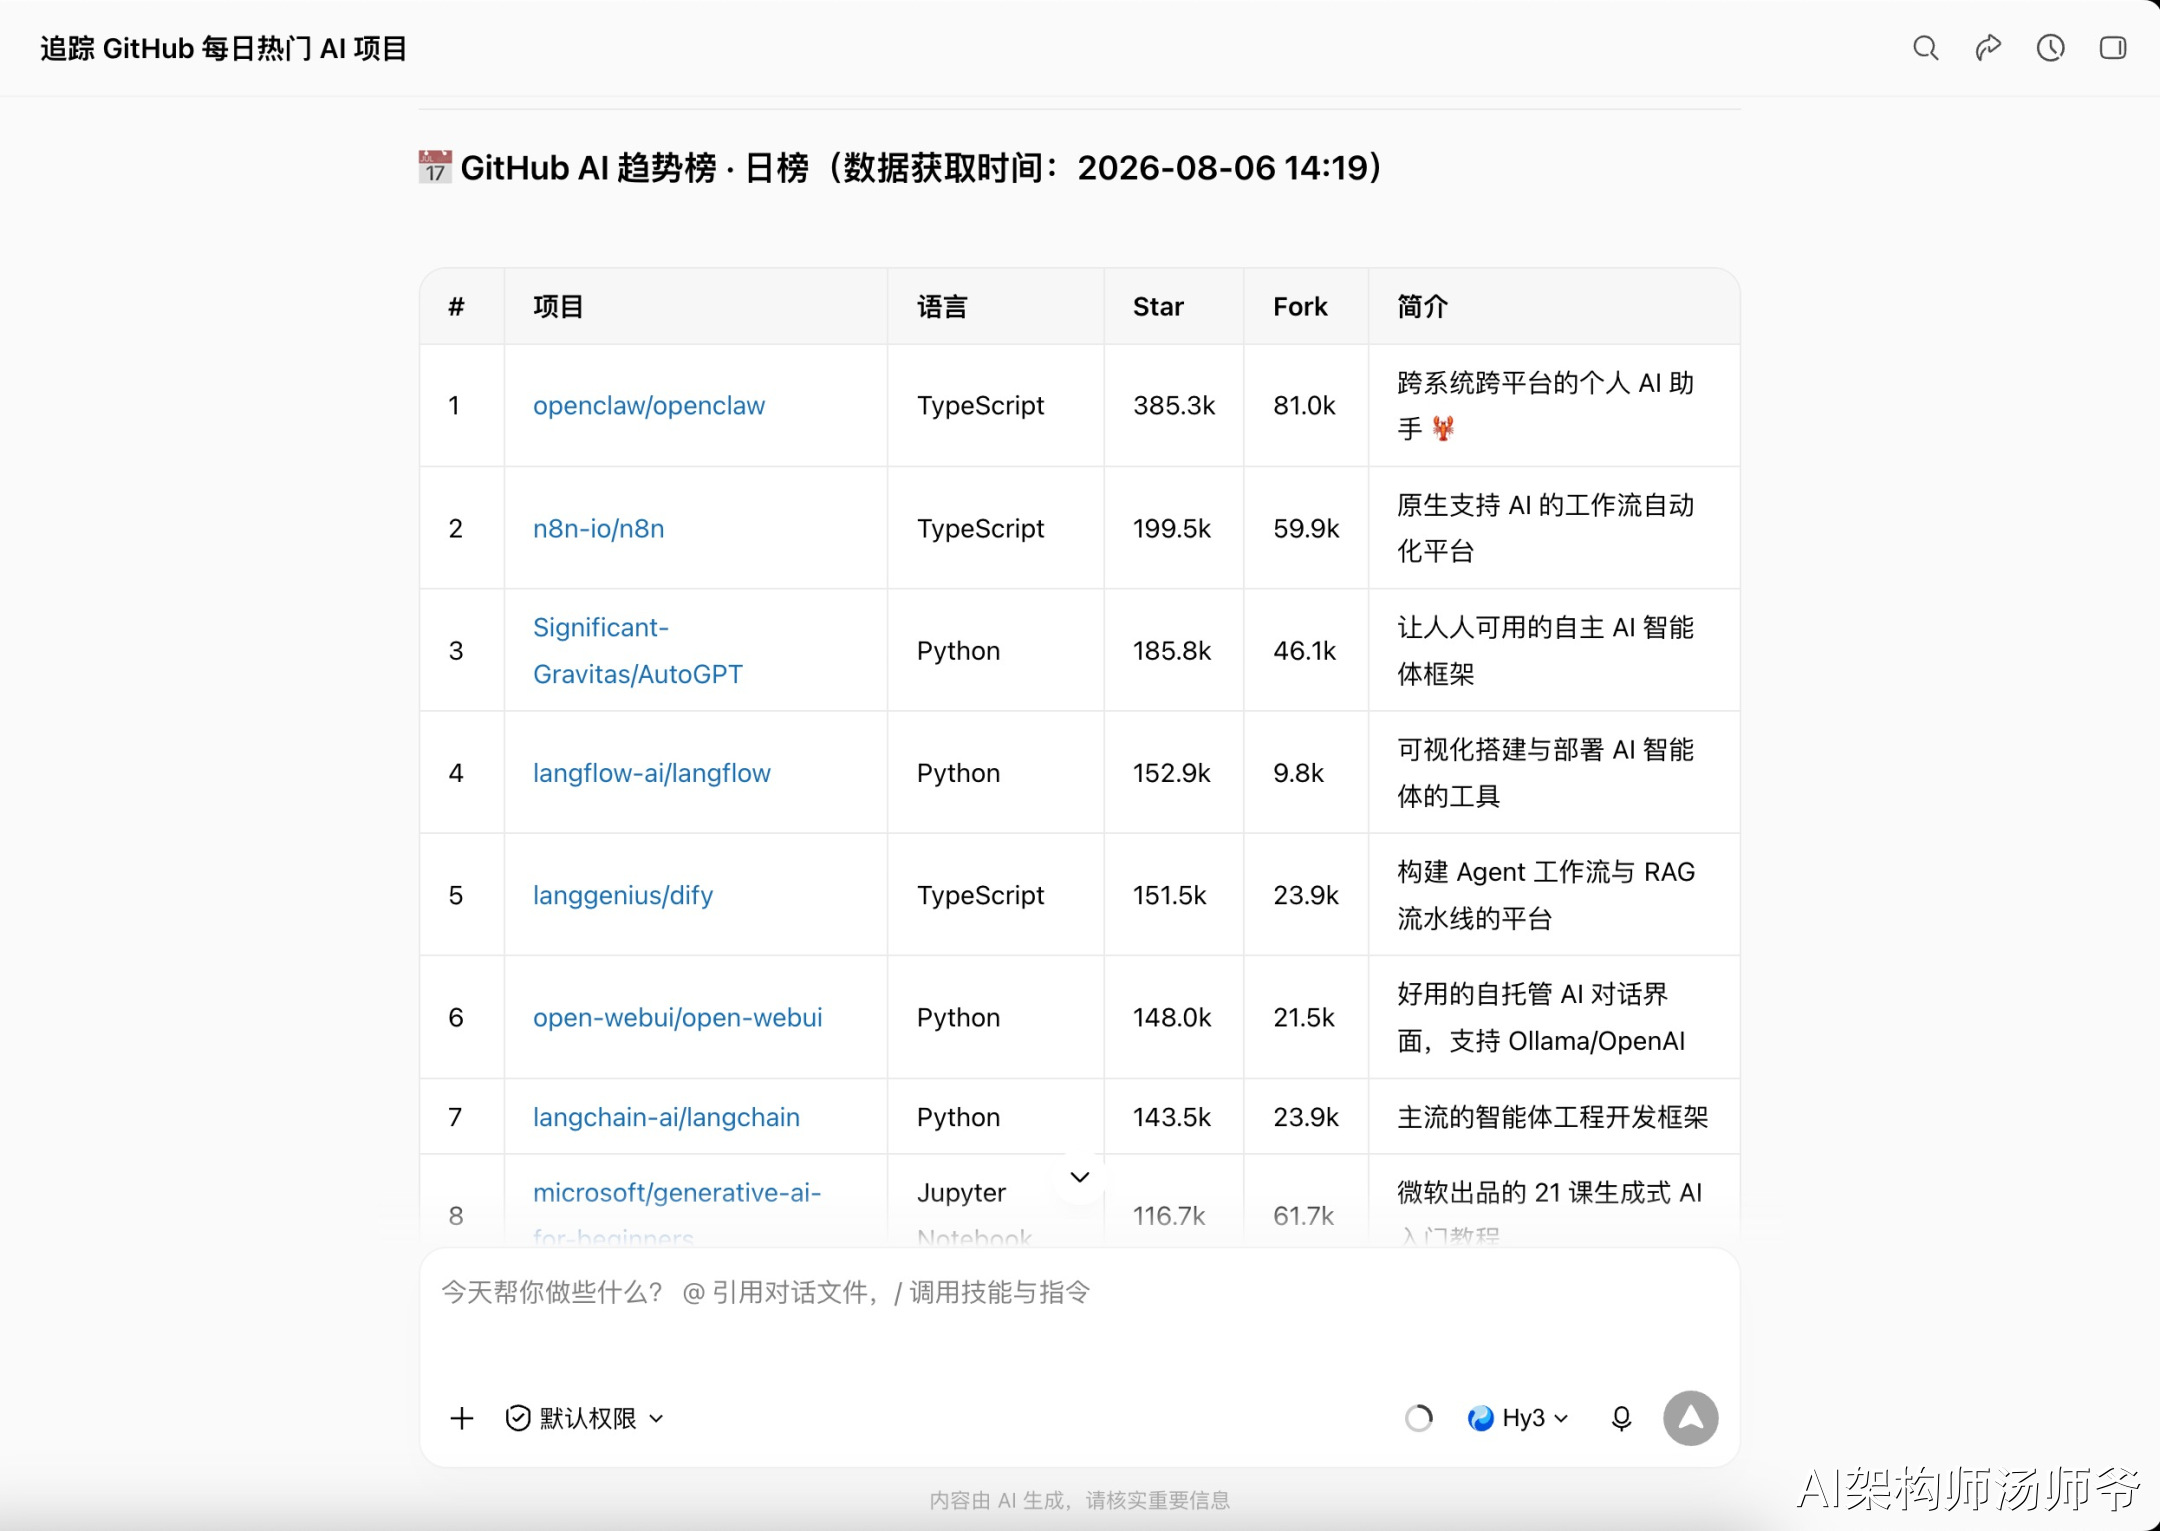Click the loading spinner icon near Hy3

[x=1418, y=1418]
